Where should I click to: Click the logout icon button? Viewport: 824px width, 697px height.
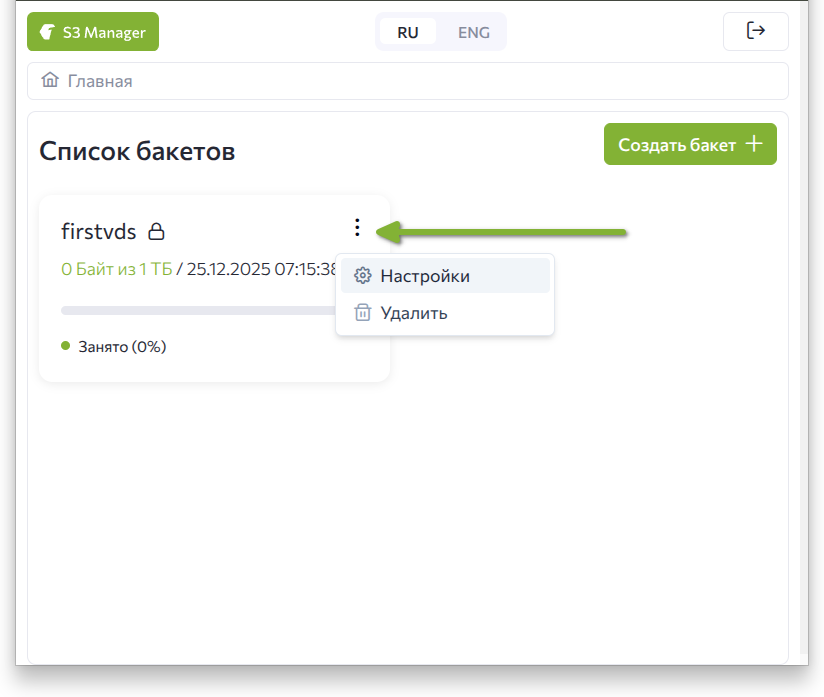[755, 31]
